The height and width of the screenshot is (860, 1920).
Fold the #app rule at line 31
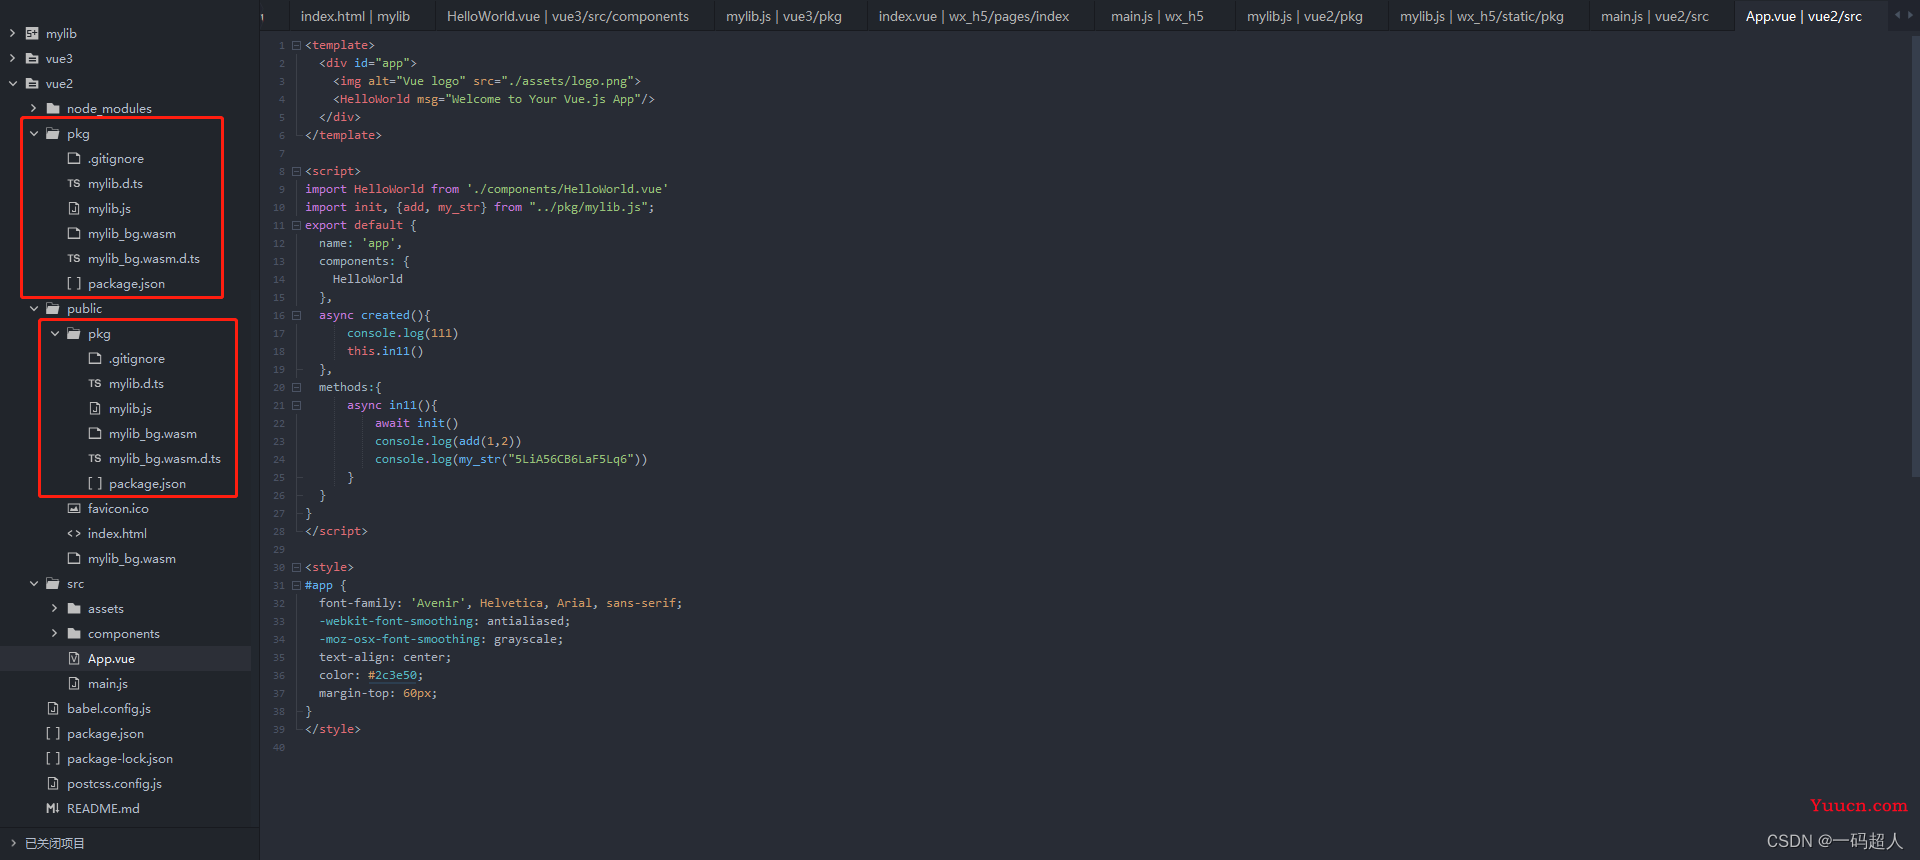(296, 585)
